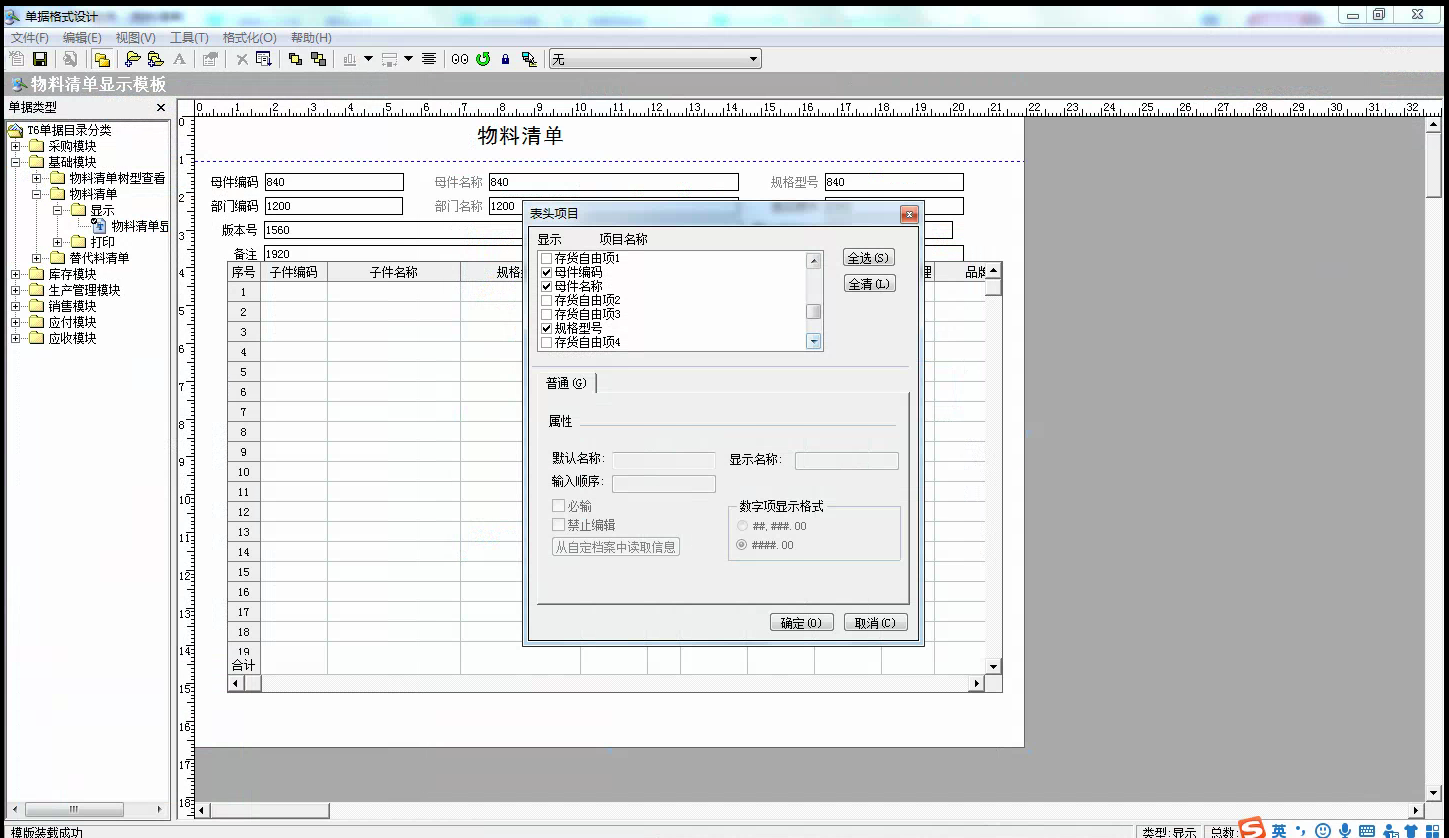Screen dimensions: 1449x838
Task: Collapse the 基础模块 tree node
Action: (16, 162)
